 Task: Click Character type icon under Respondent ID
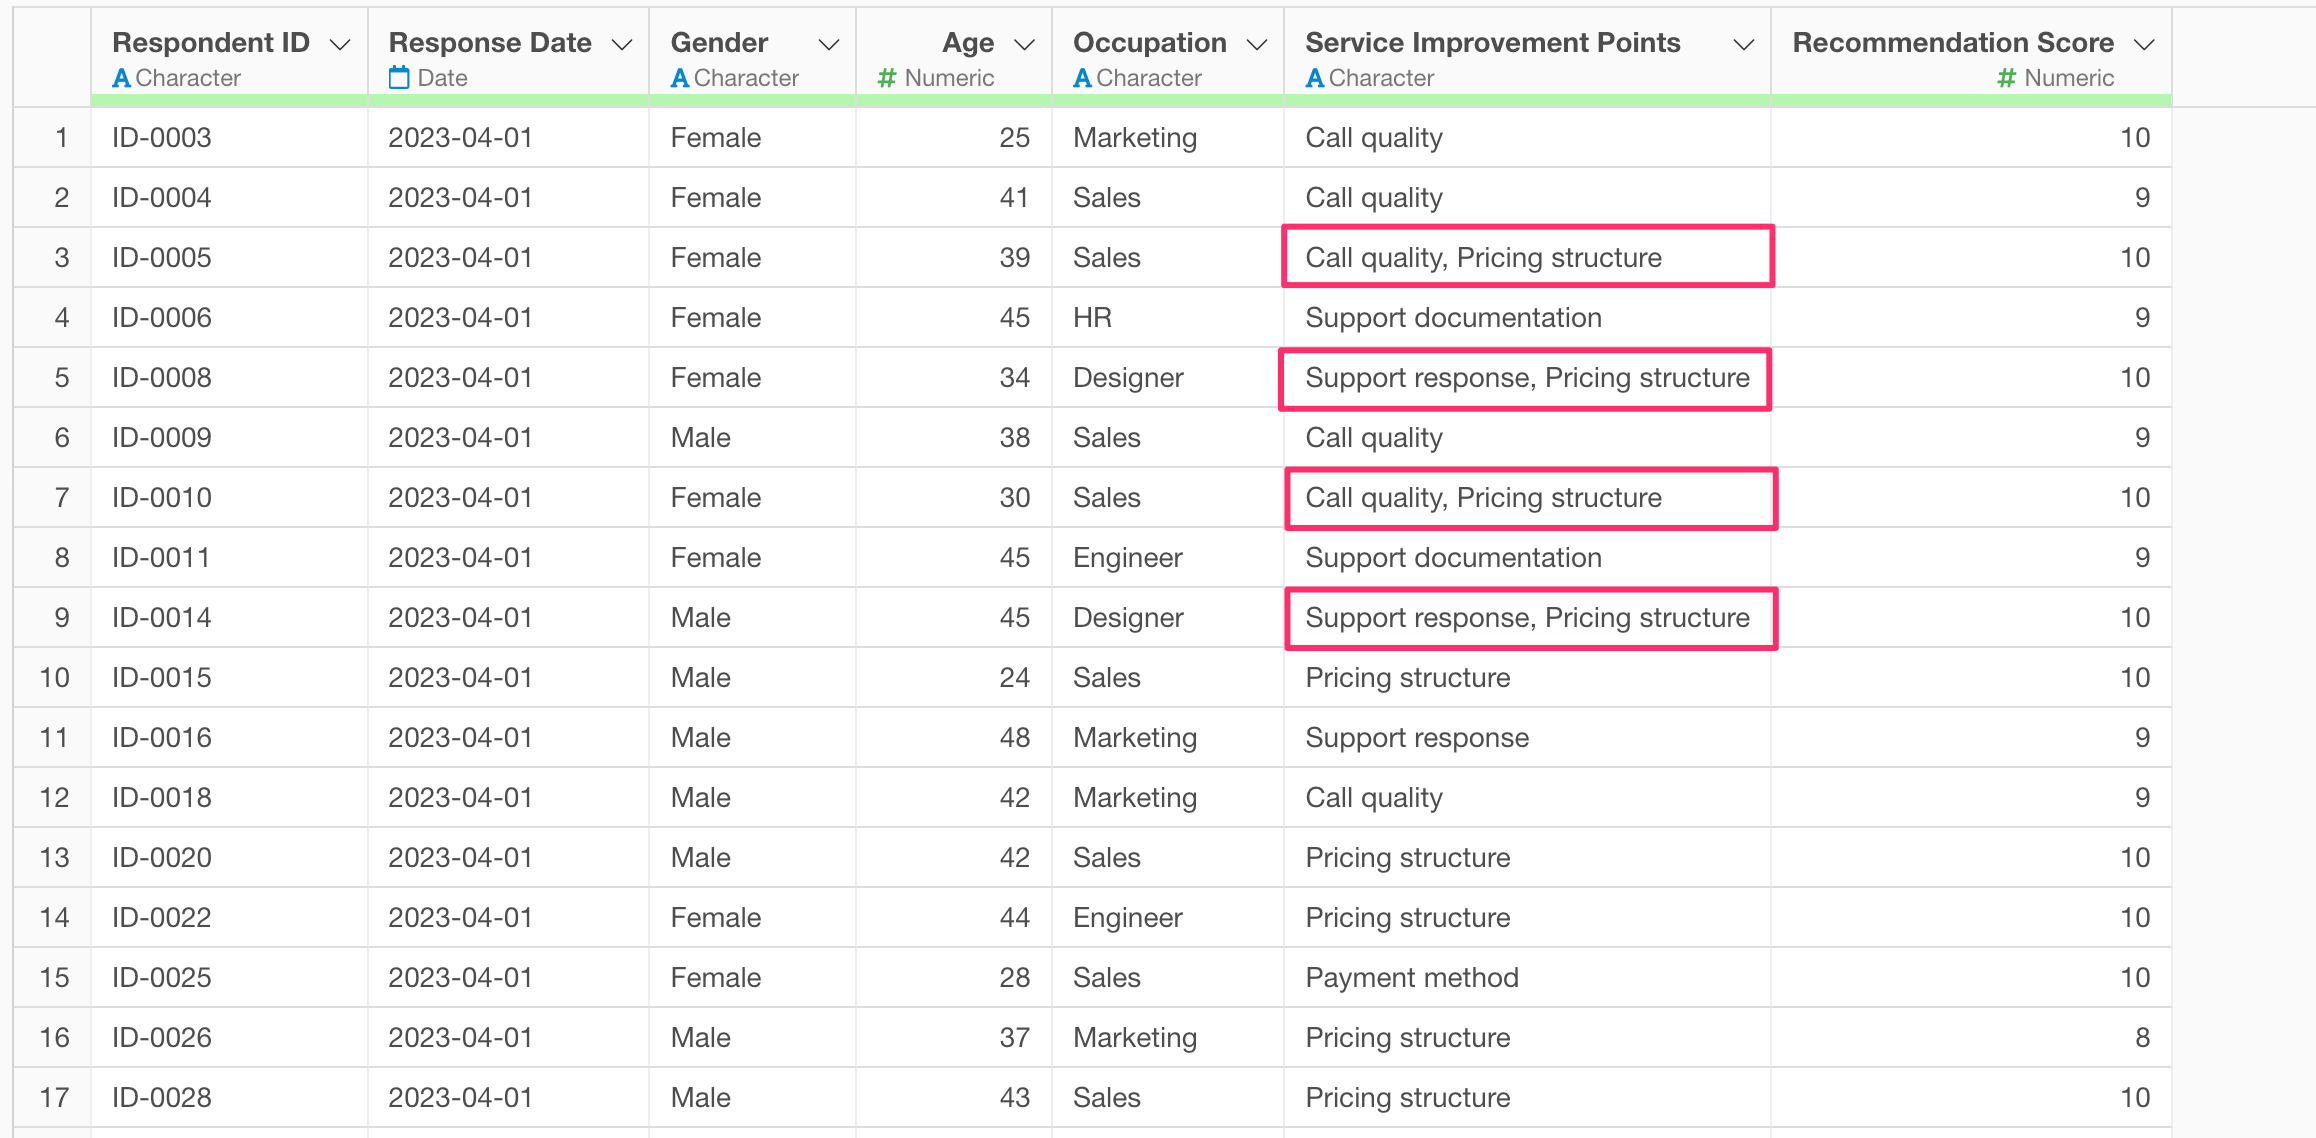(x=121, y=77)
